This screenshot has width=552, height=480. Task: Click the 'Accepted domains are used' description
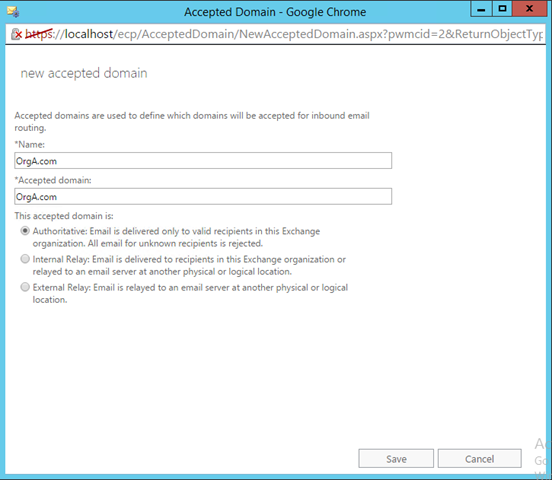192,121
